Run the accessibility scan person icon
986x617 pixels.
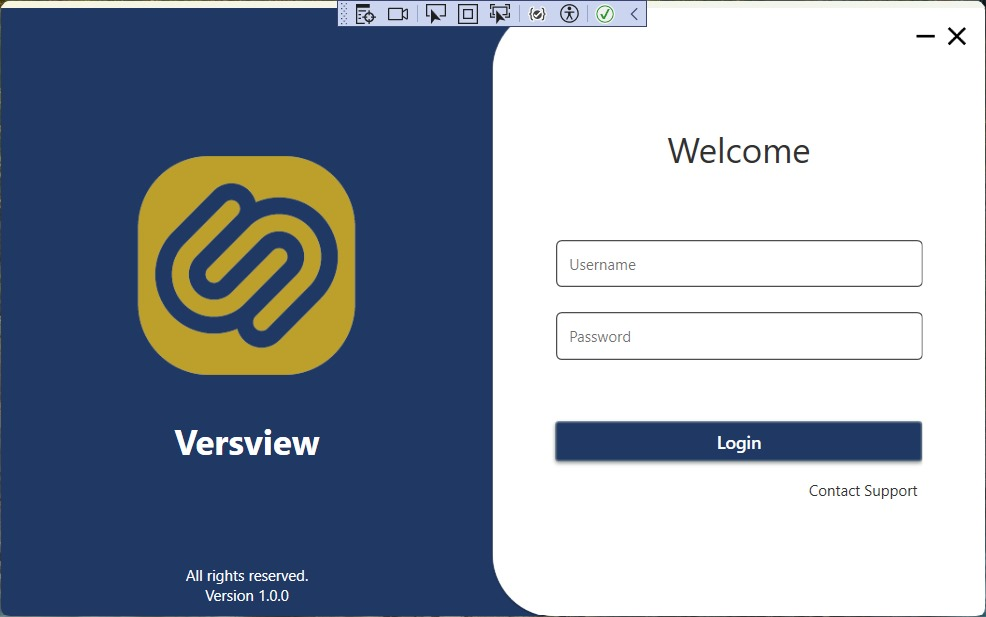[x=569, y=14]
